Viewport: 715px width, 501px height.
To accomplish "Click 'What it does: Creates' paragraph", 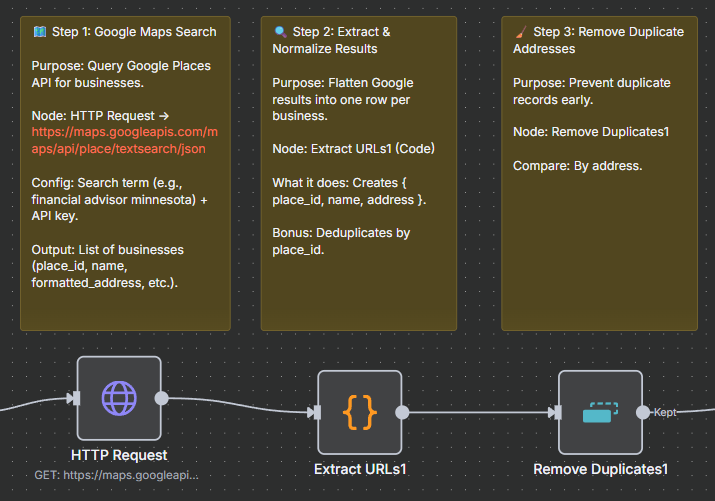I will (x=349, y=191).
